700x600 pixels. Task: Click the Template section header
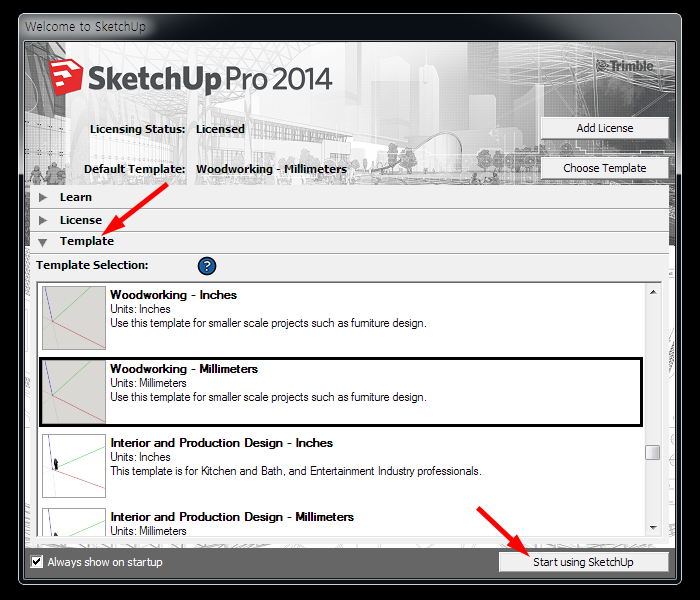click(x=349, y=242)
